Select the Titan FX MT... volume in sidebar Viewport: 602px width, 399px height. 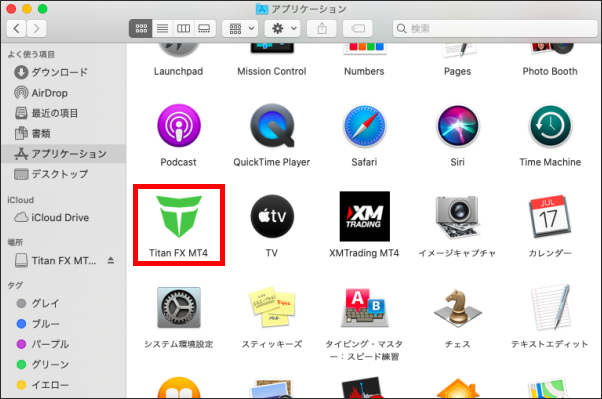63,261
